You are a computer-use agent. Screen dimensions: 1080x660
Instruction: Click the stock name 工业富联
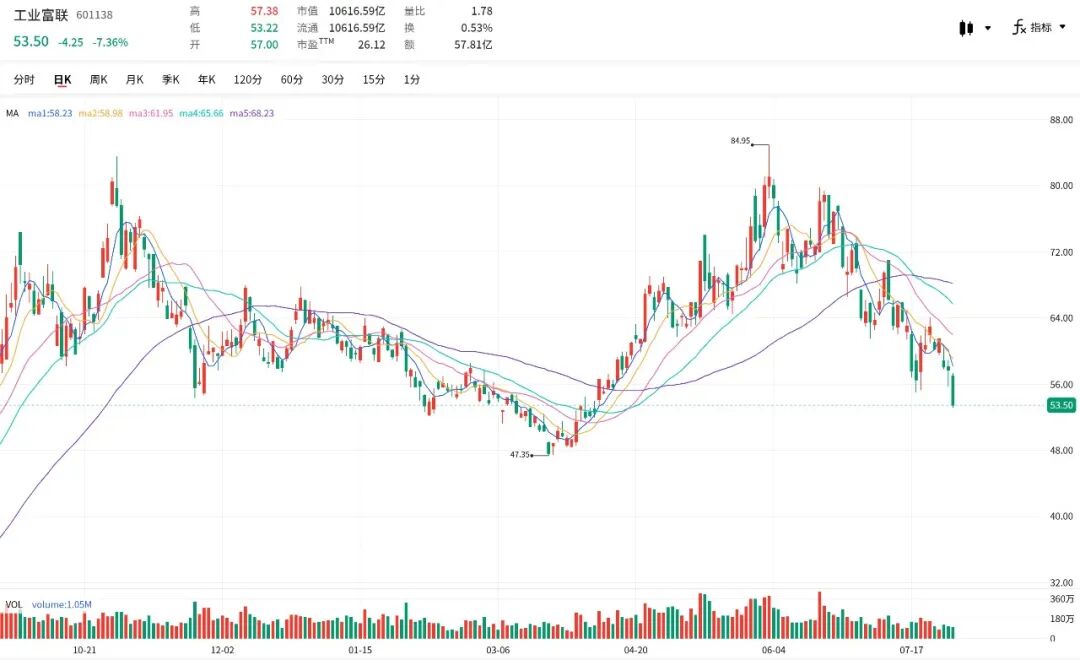tap(41, 14)
